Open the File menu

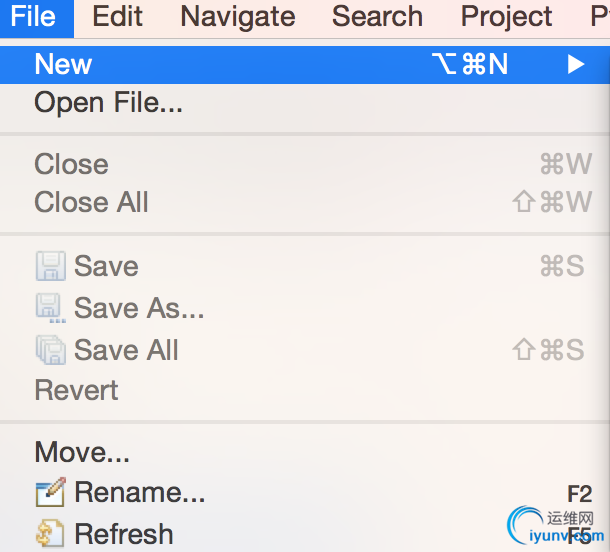(x=37, y=18)
